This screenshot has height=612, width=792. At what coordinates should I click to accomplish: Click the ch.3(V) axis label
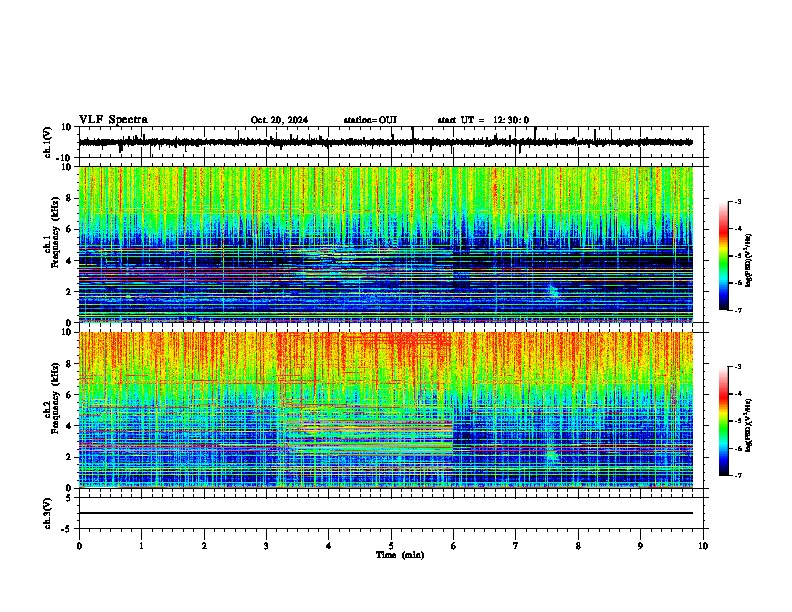pyautogui.click(x=48, y=513)
